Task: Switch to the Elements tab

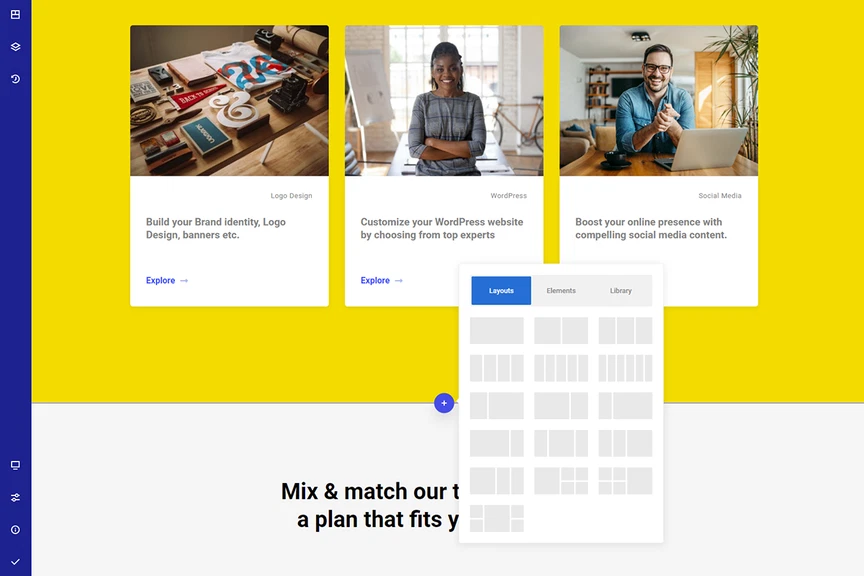Action: [x=561, y=290]
